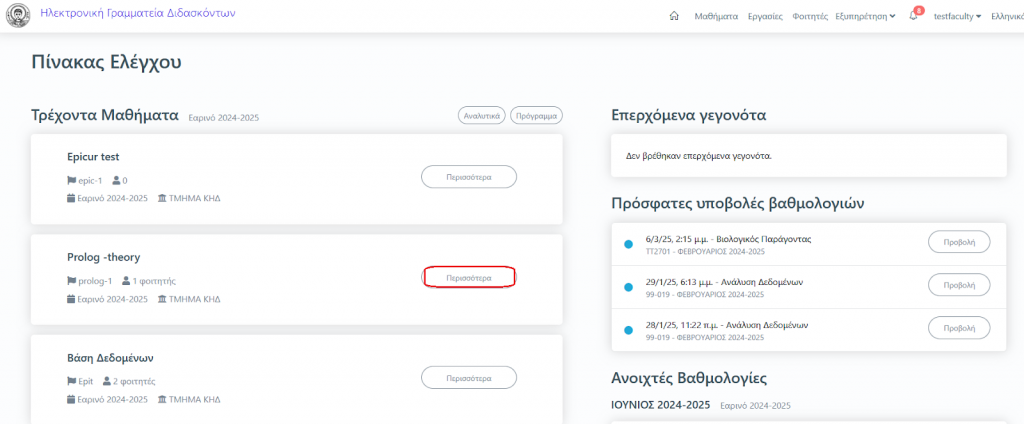This screenshot has width=1024, height=424.
Task: Click student icon next to 2 φοιτητές
Action: tap(107, 381)
